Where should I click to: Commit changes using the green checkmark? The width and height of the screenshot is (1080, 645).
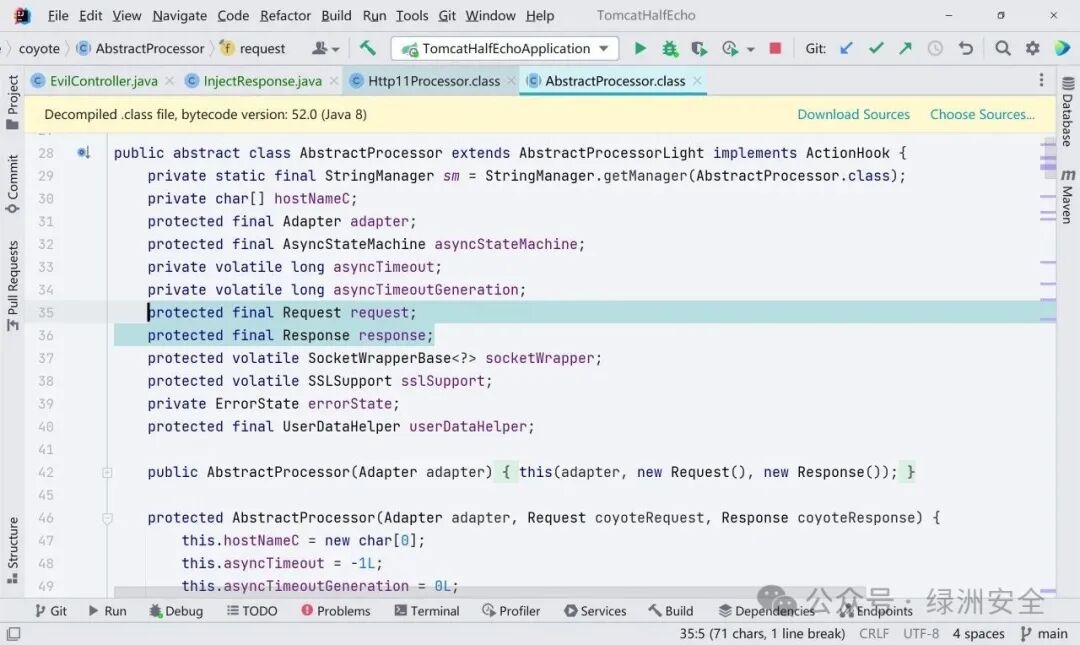(x=876, y=48)
